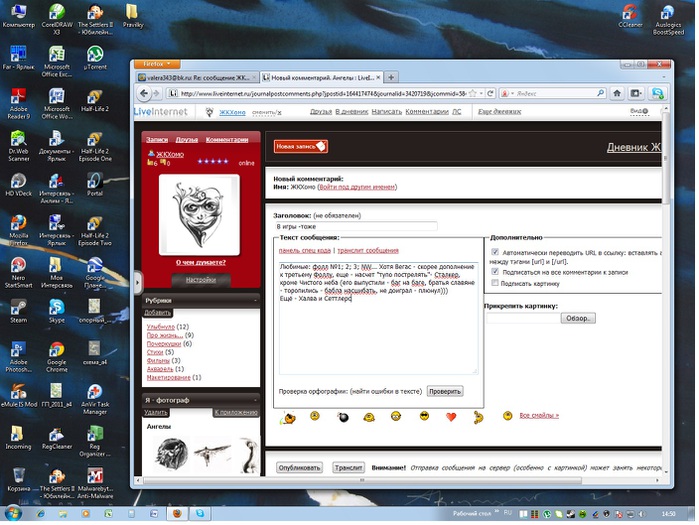This screenshot has height=525, width=699.
Task: Open 'В дневник' in the top navigation
Action: point(352,111)
